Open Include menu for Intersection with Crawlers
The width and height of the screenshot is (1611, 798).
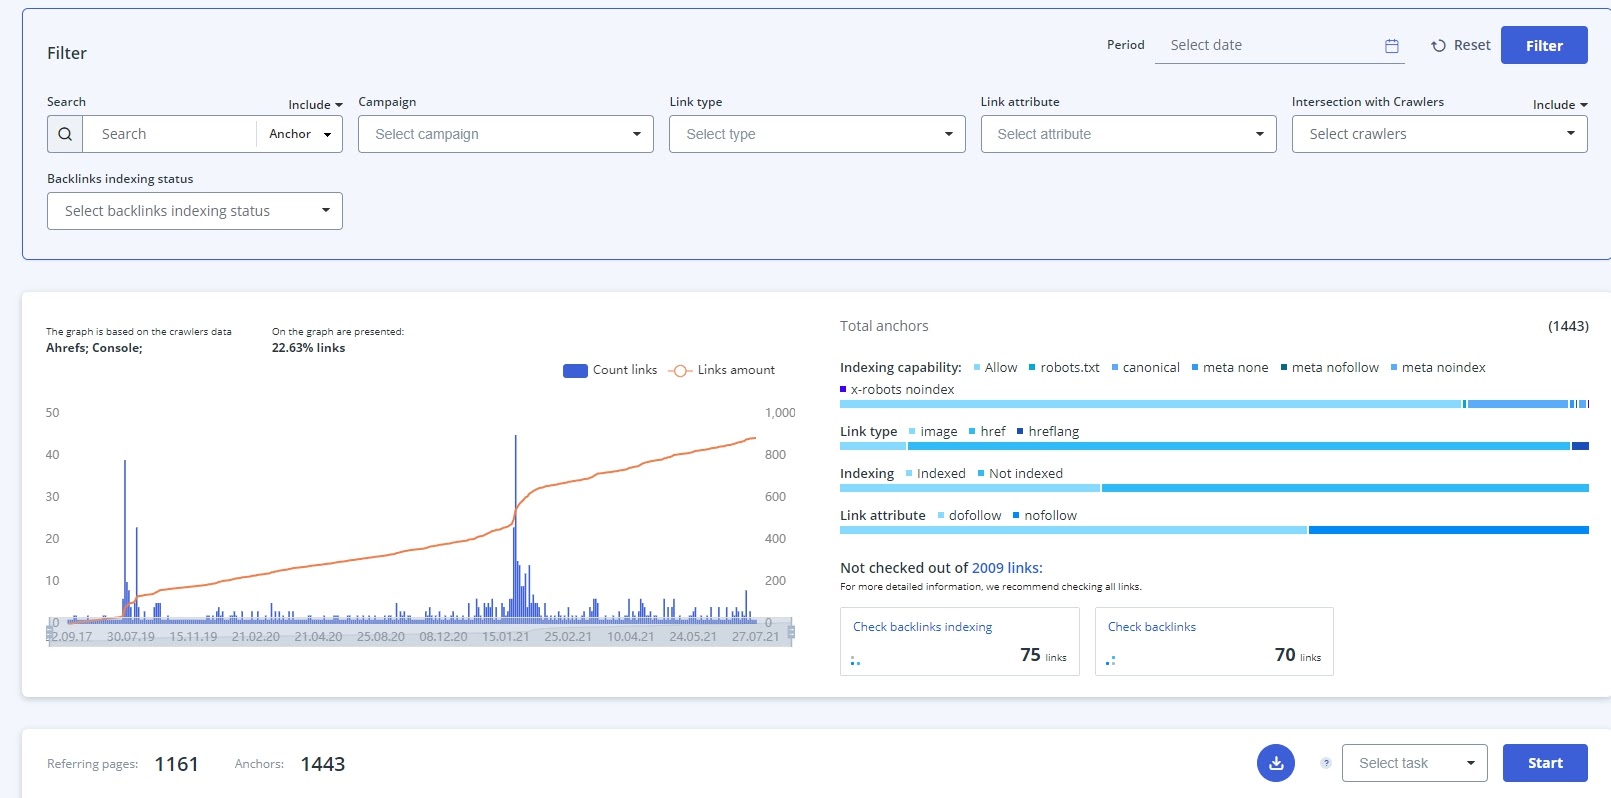(x=1559, y=105)
